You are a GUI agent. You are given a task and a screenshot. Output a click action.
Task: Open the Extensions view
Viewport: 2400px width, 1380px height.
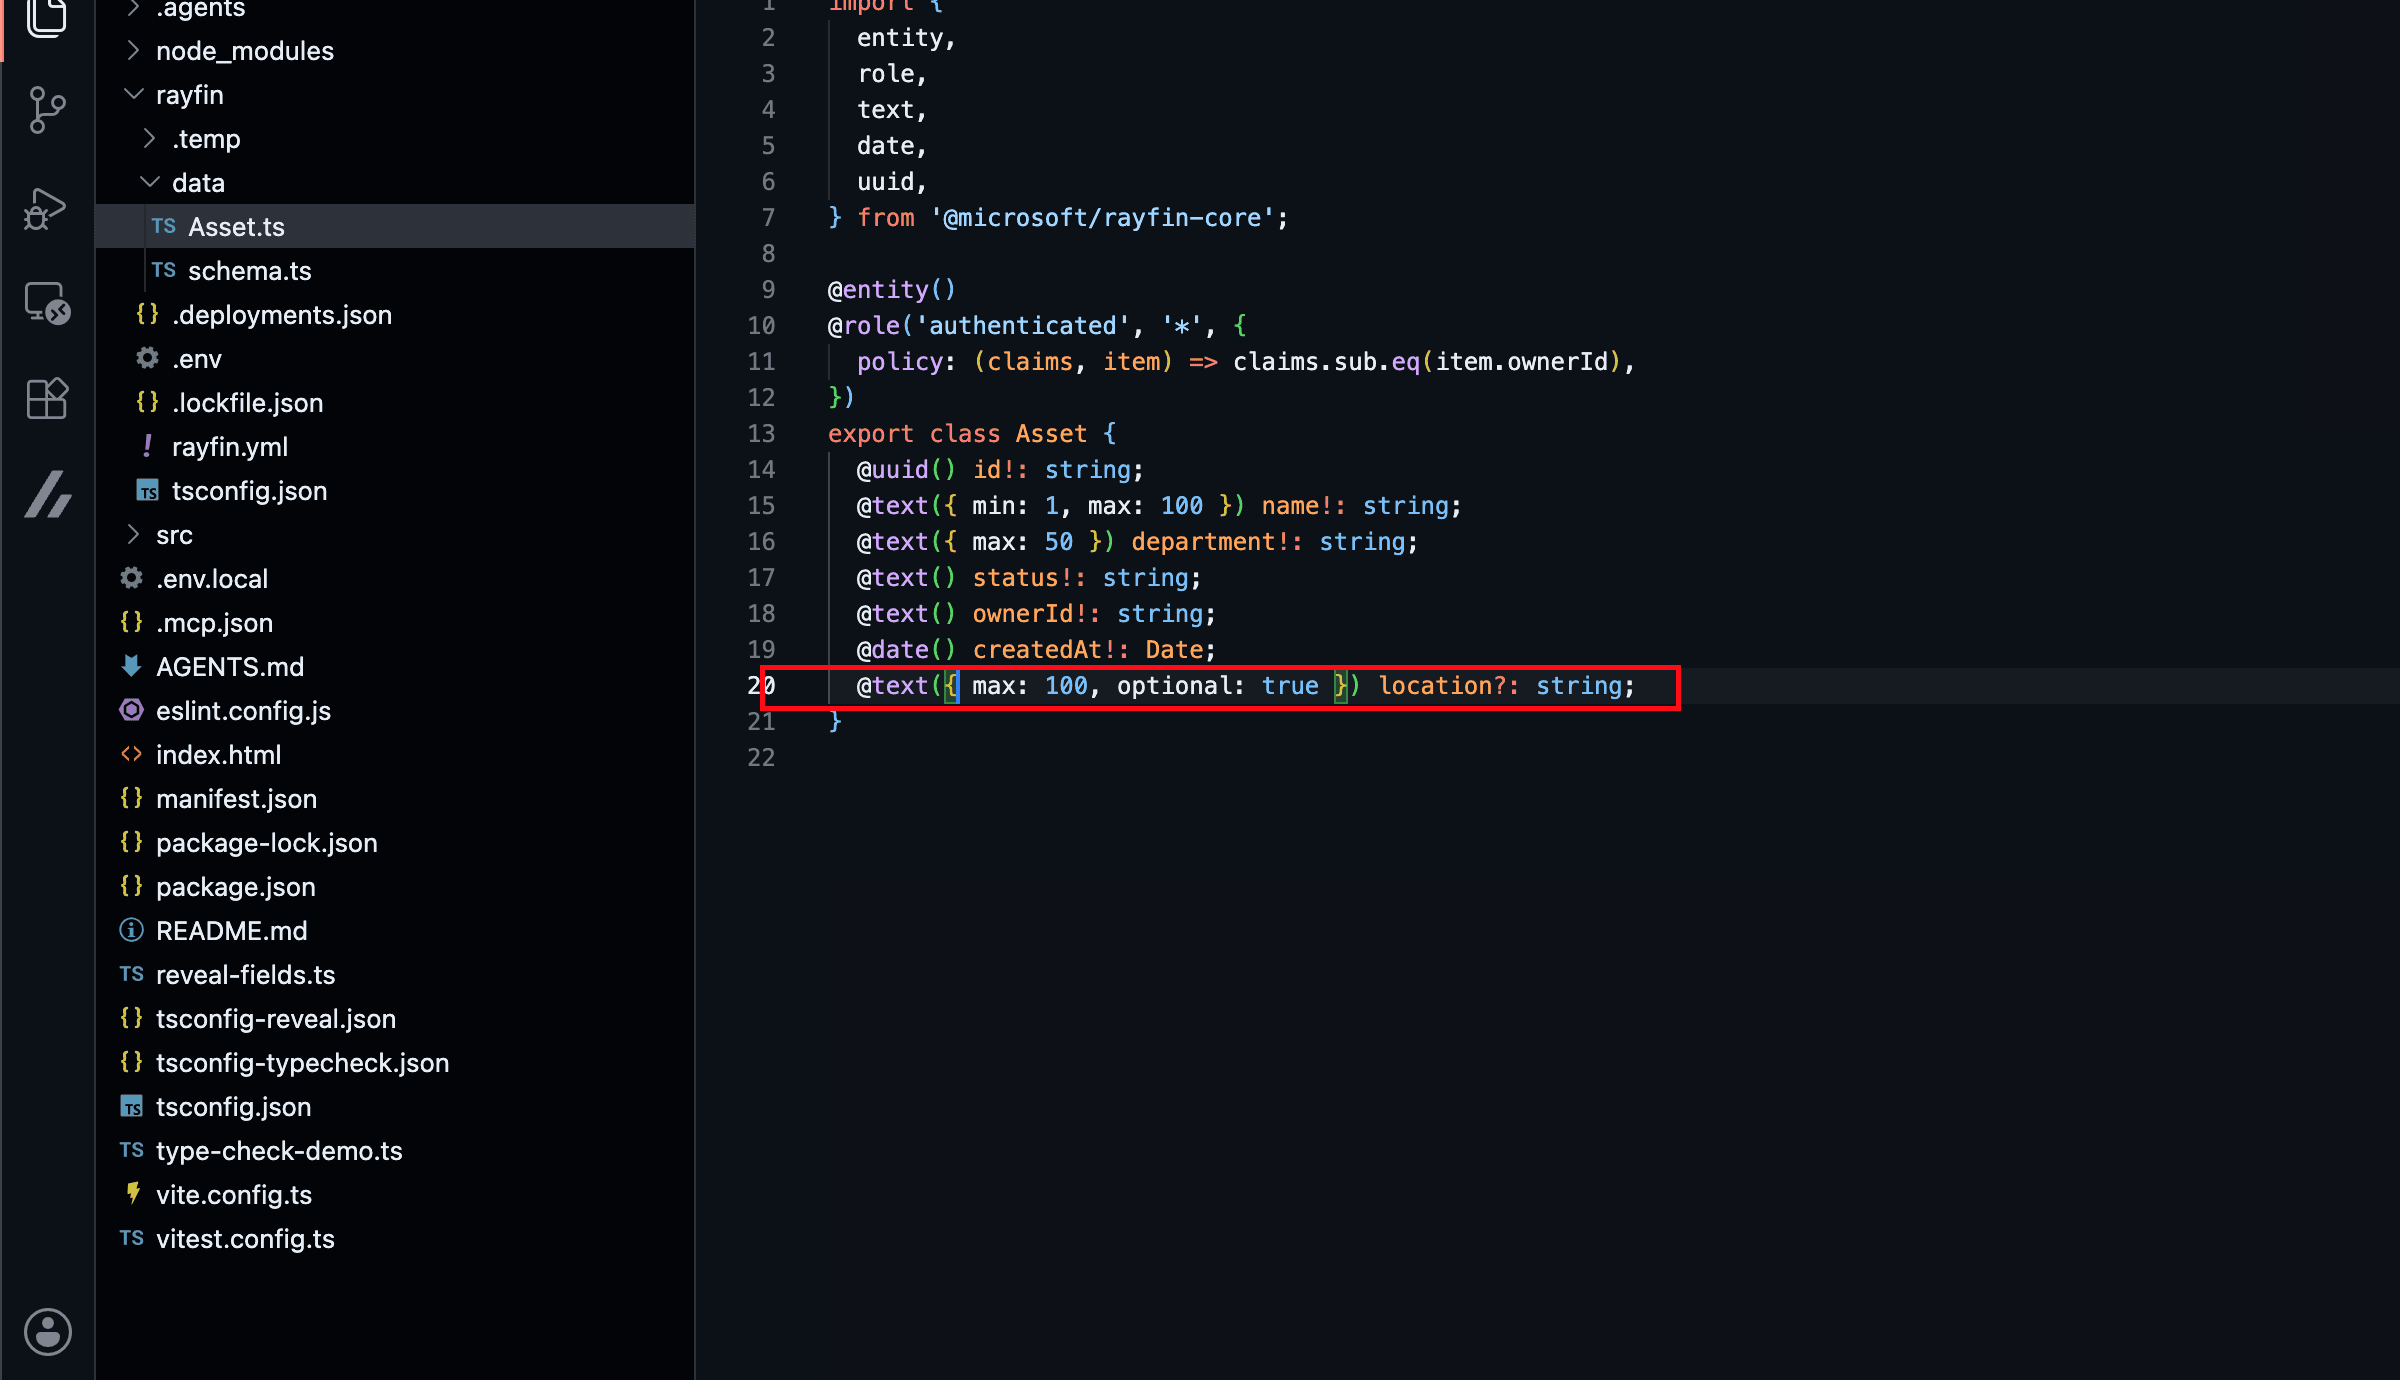(47, 398)
